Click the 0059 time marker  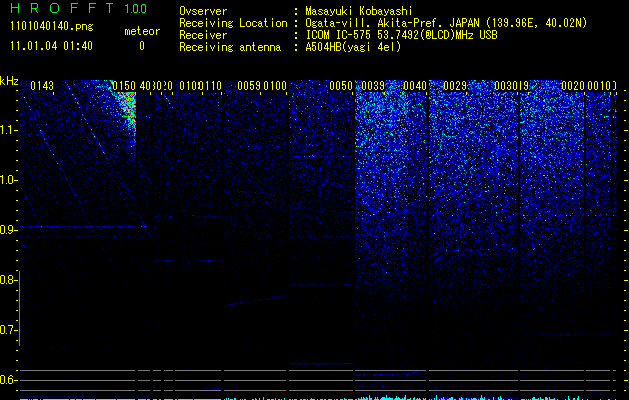(x=249, y=86)
